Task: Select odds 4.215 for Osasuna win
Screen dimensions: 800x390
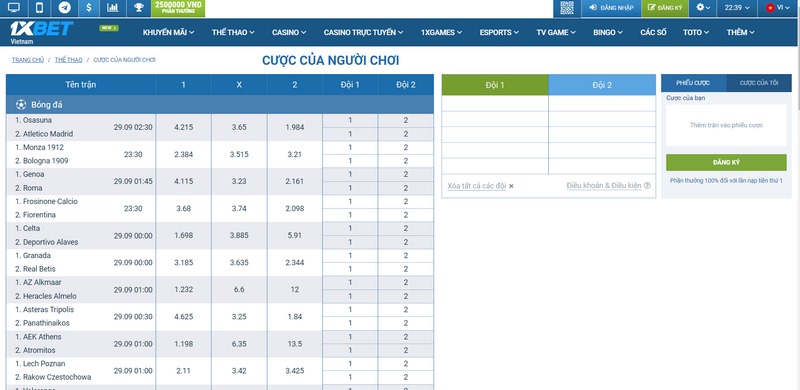Action: 183,127
